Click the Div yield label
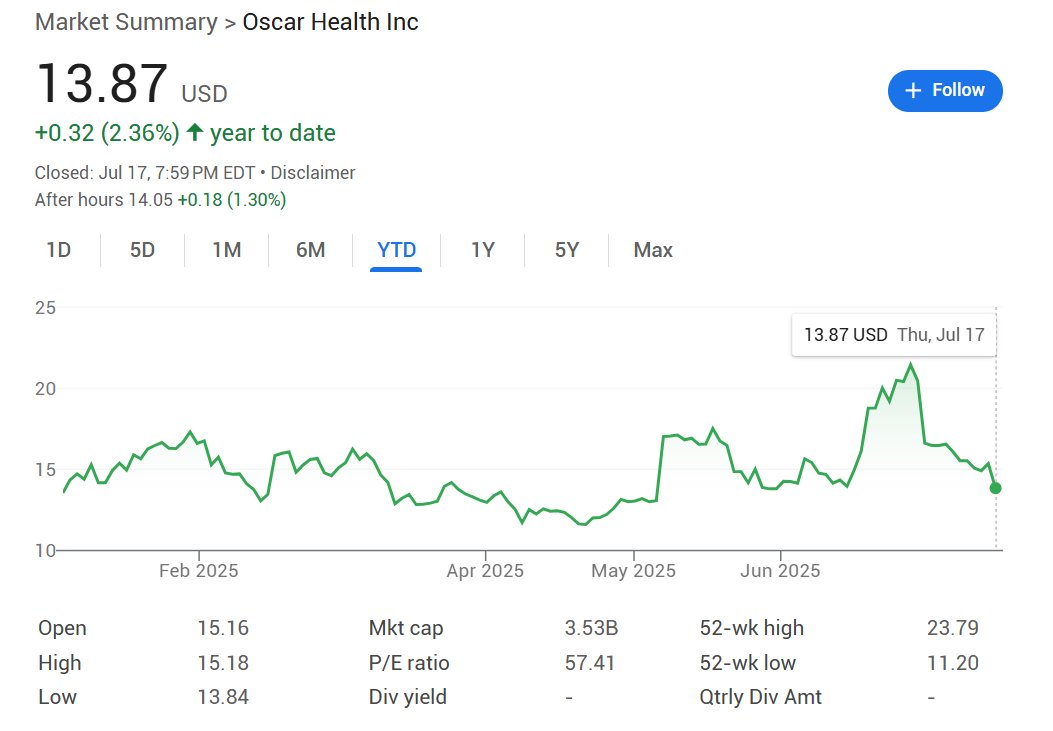Image resolution: width=1053 pixels, height=731 pixels. (408, 697)
